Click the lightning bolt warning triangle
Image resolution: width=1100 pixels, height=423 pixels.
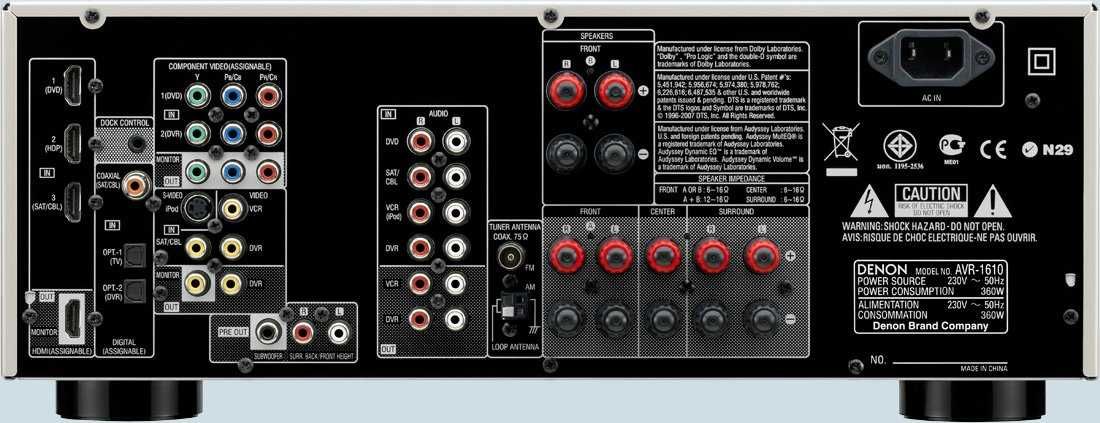point(869,202)
